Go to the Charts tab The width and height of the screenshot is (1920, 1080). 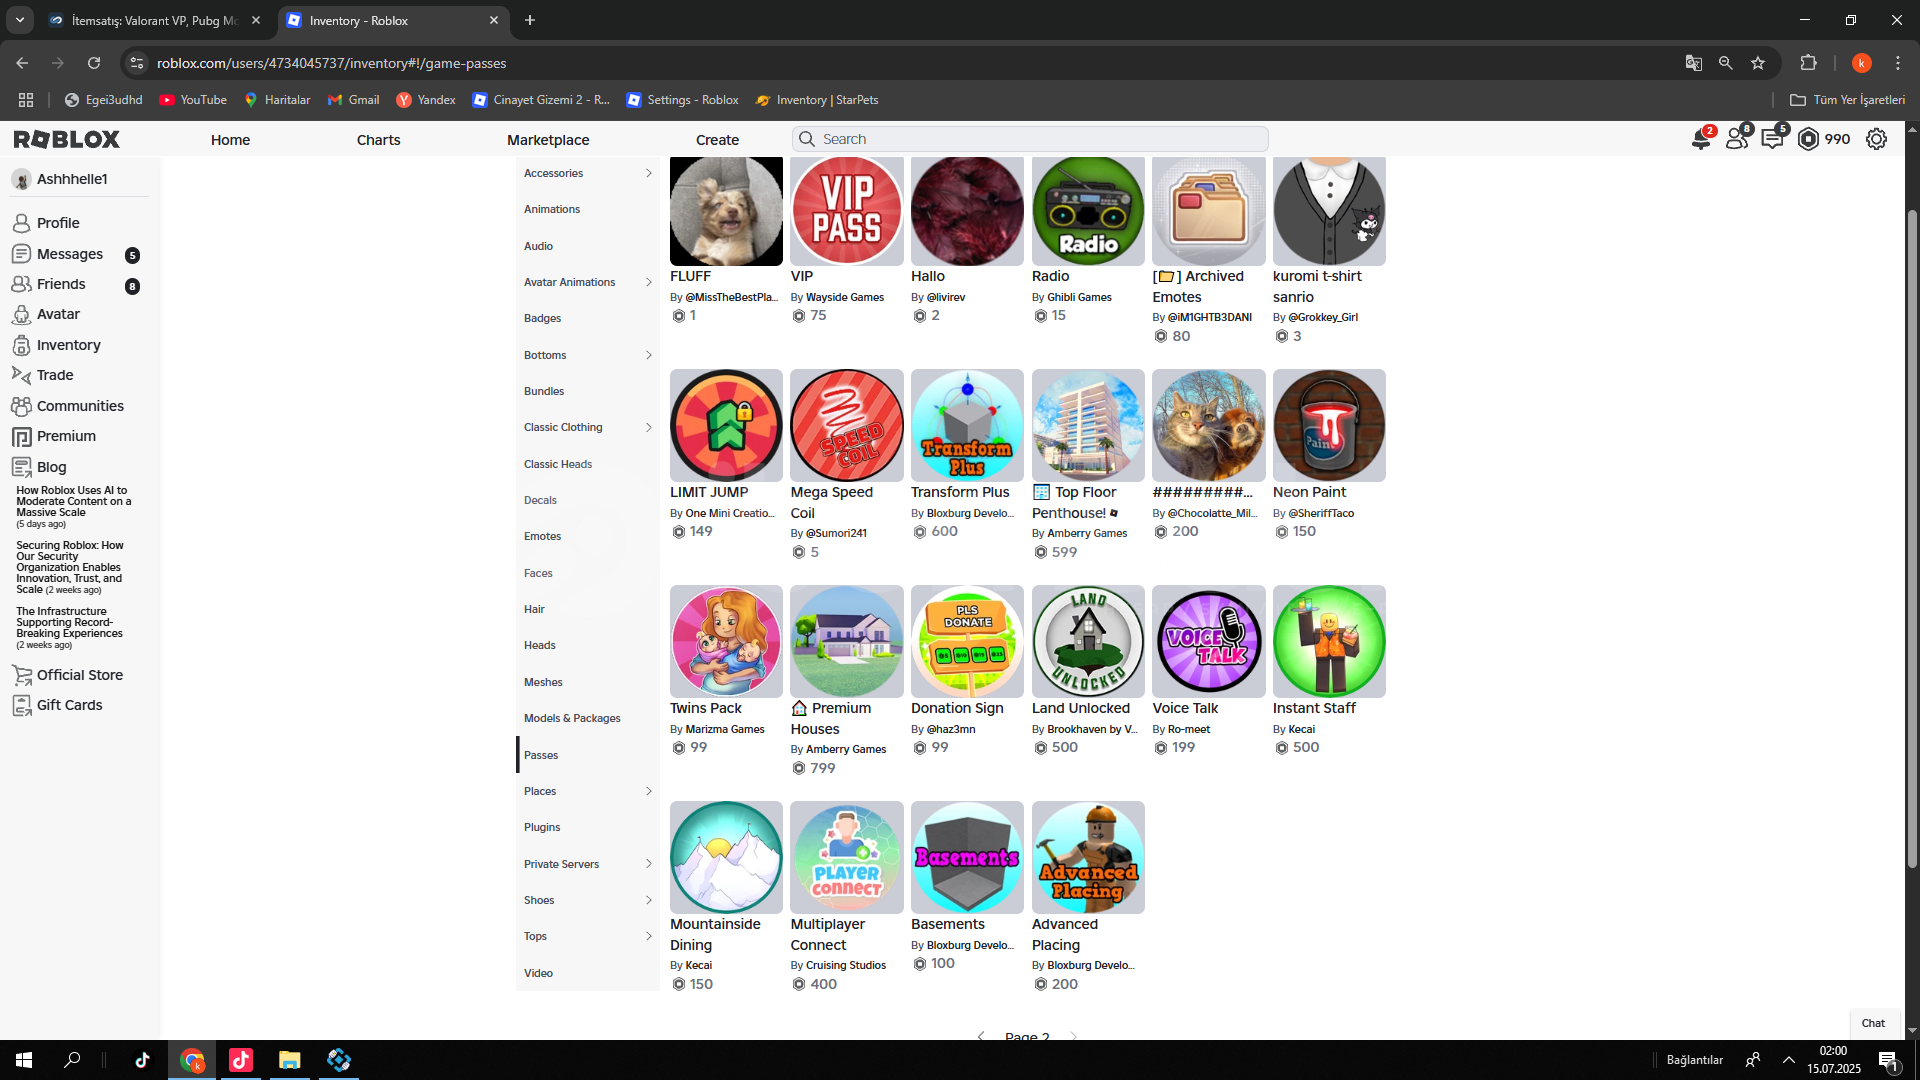378,140
